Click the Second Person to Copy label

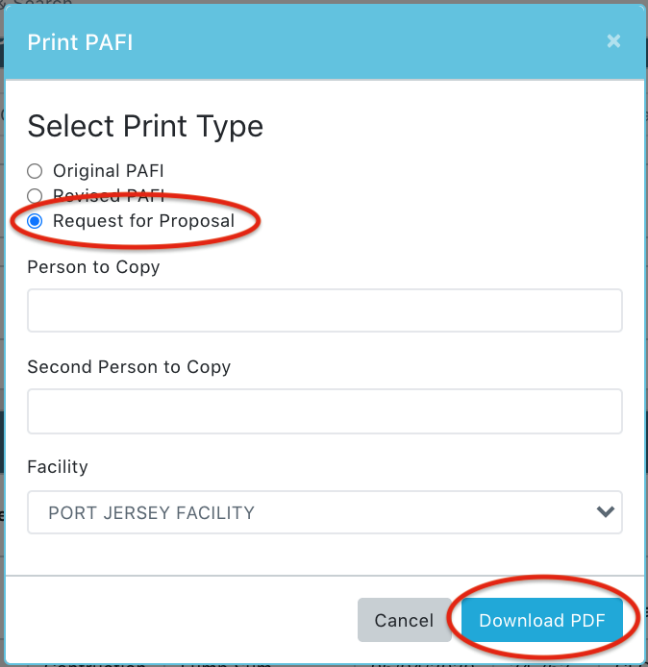(129, 367)
